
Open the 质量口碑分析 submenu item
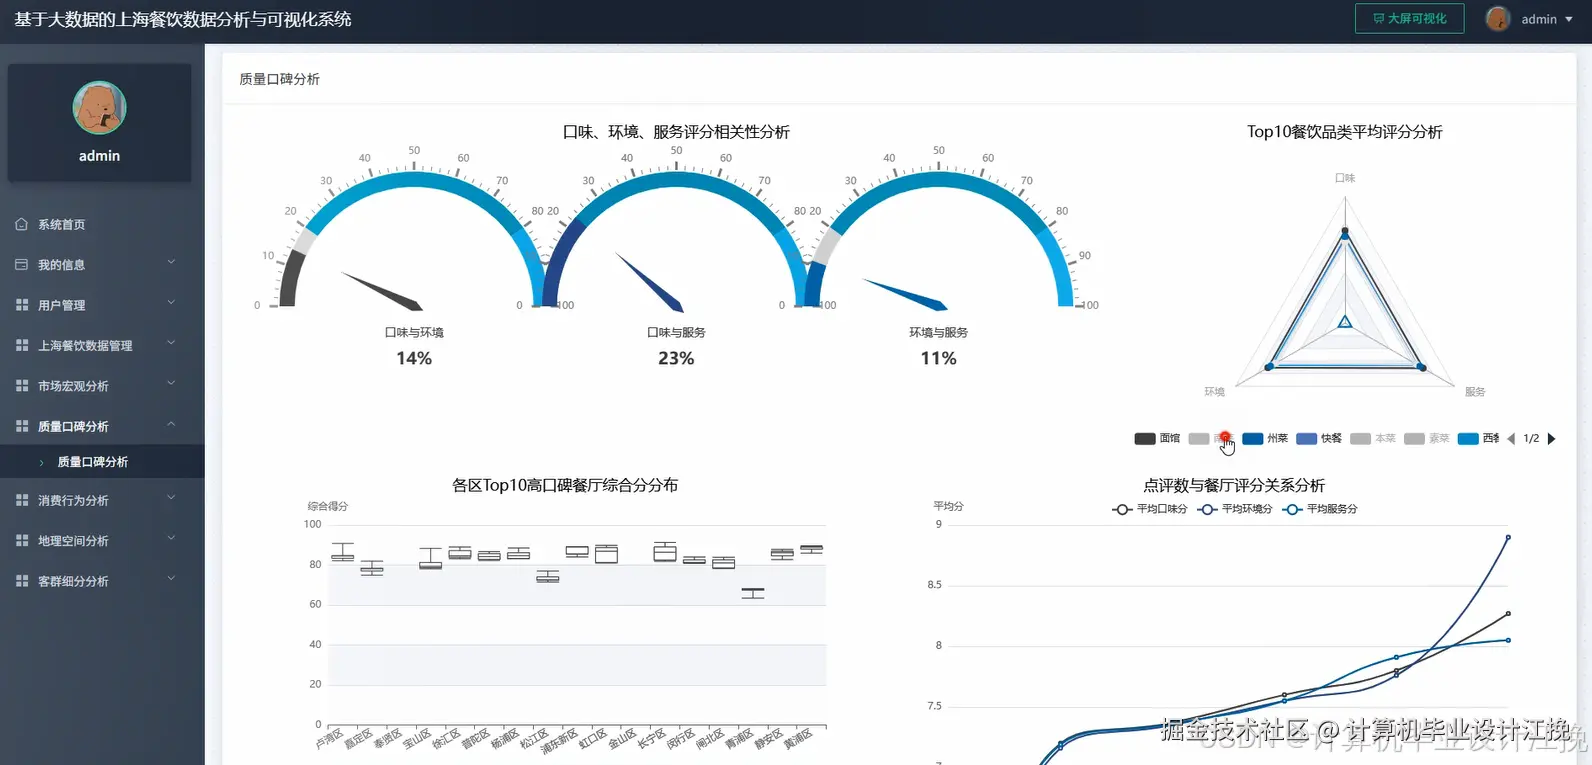point(102,462)
